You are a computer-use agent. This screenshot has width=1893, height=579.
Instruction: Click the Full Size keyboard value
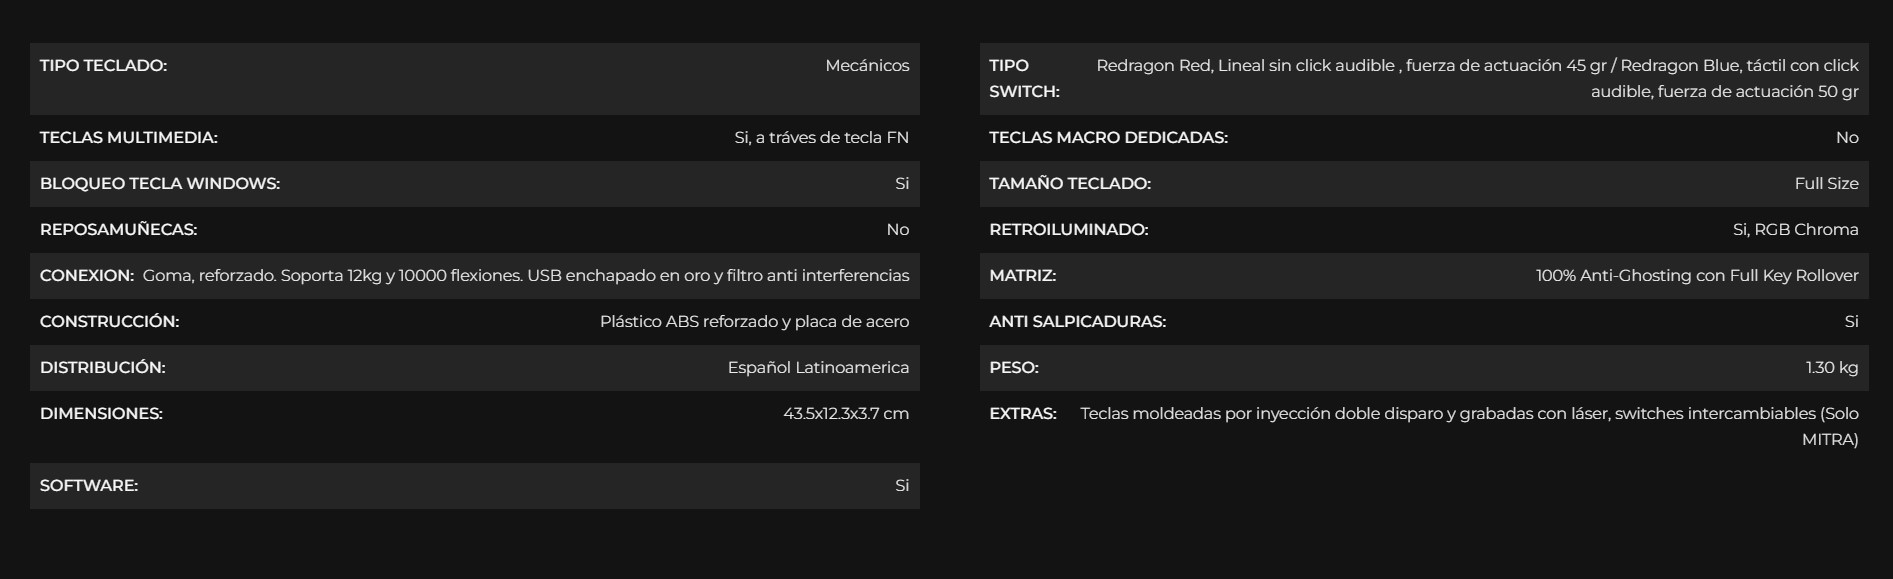[1826, 184]
